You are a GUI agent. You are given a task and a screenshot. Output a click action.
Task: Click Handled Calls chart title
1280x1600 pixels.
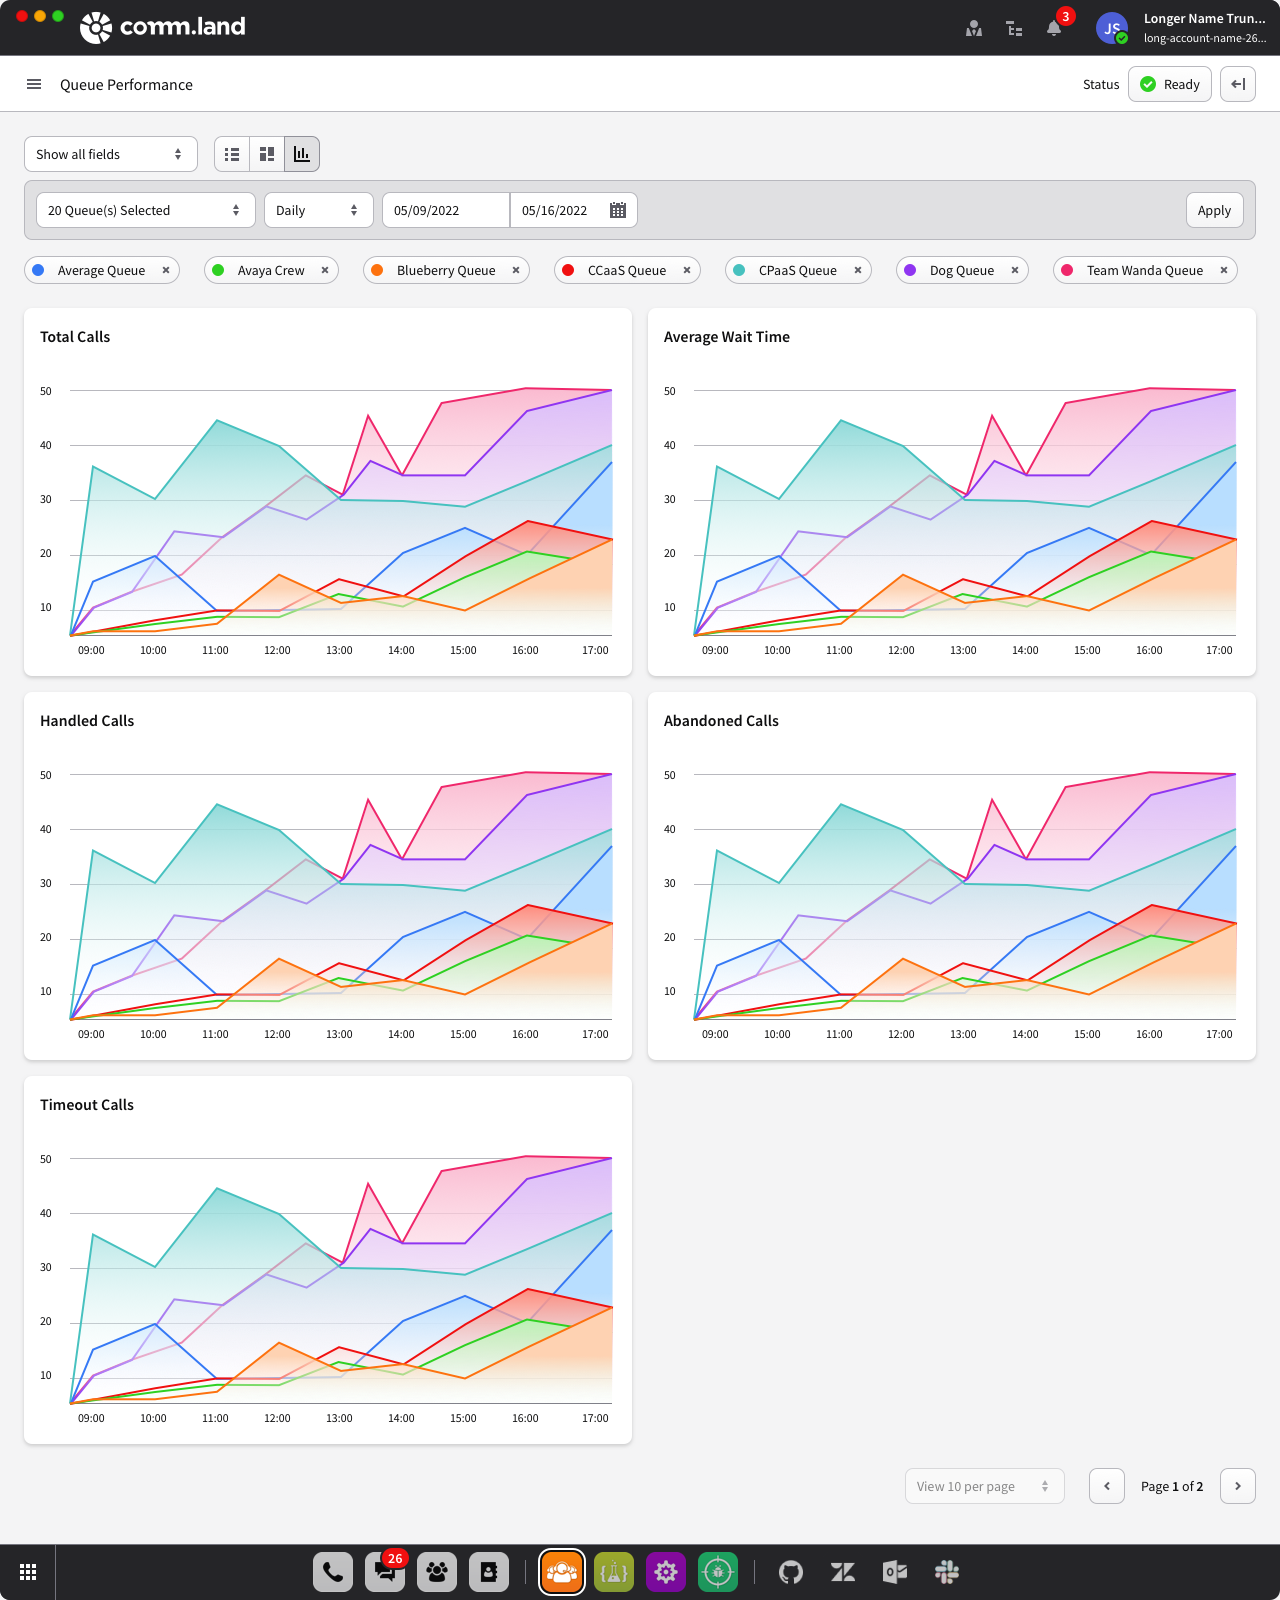click(87, 721)
